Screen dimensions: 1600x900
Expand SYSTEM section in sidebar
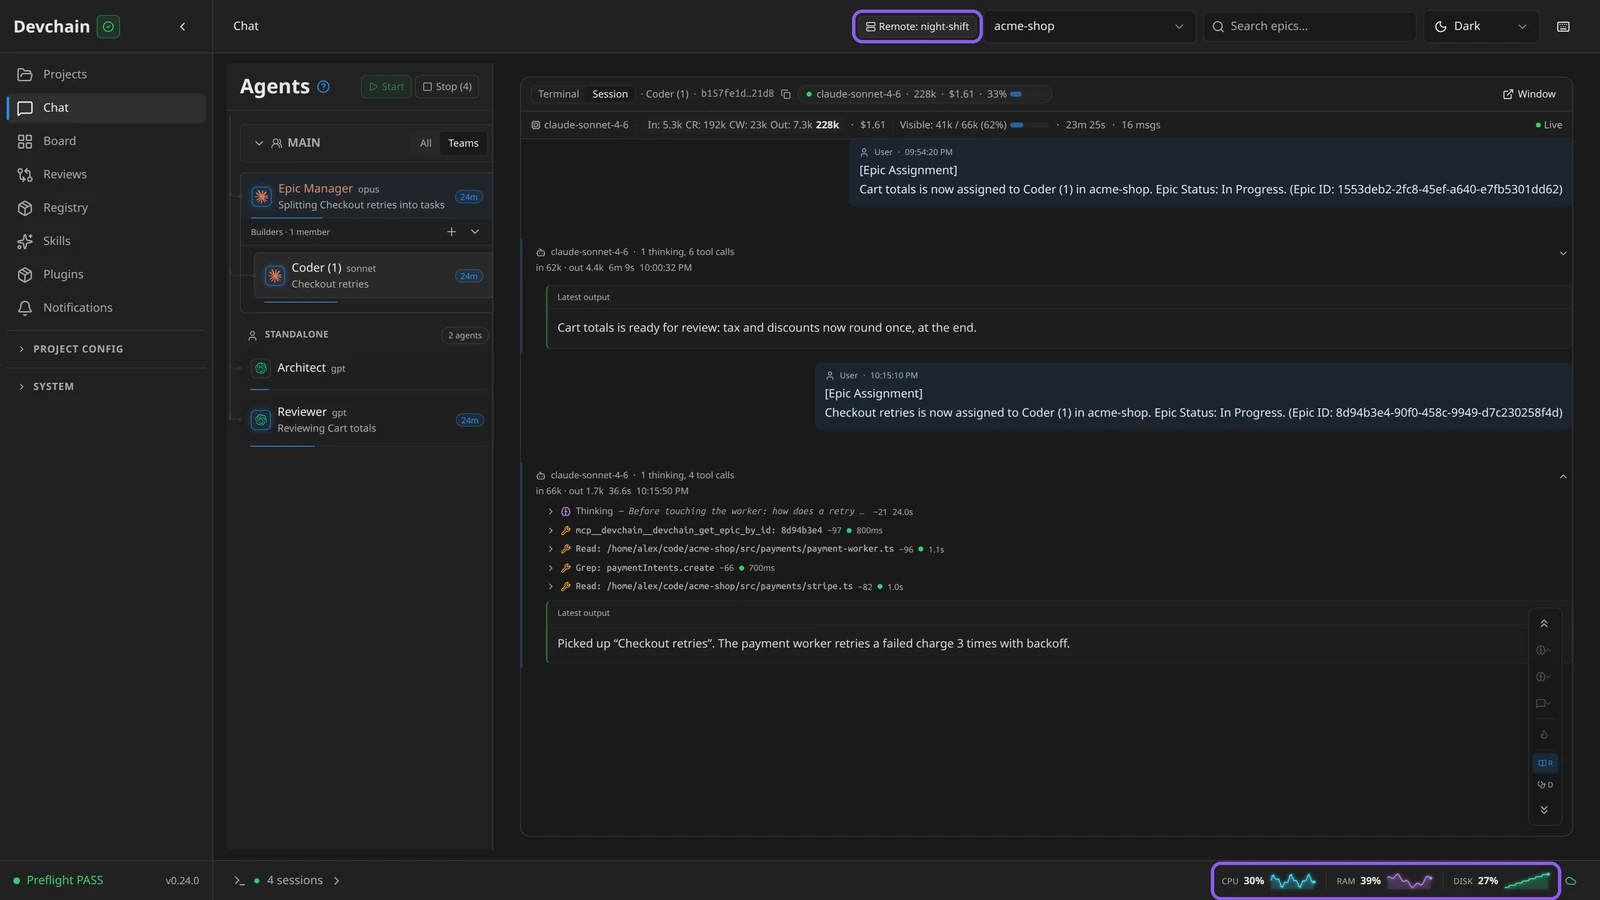106,386
